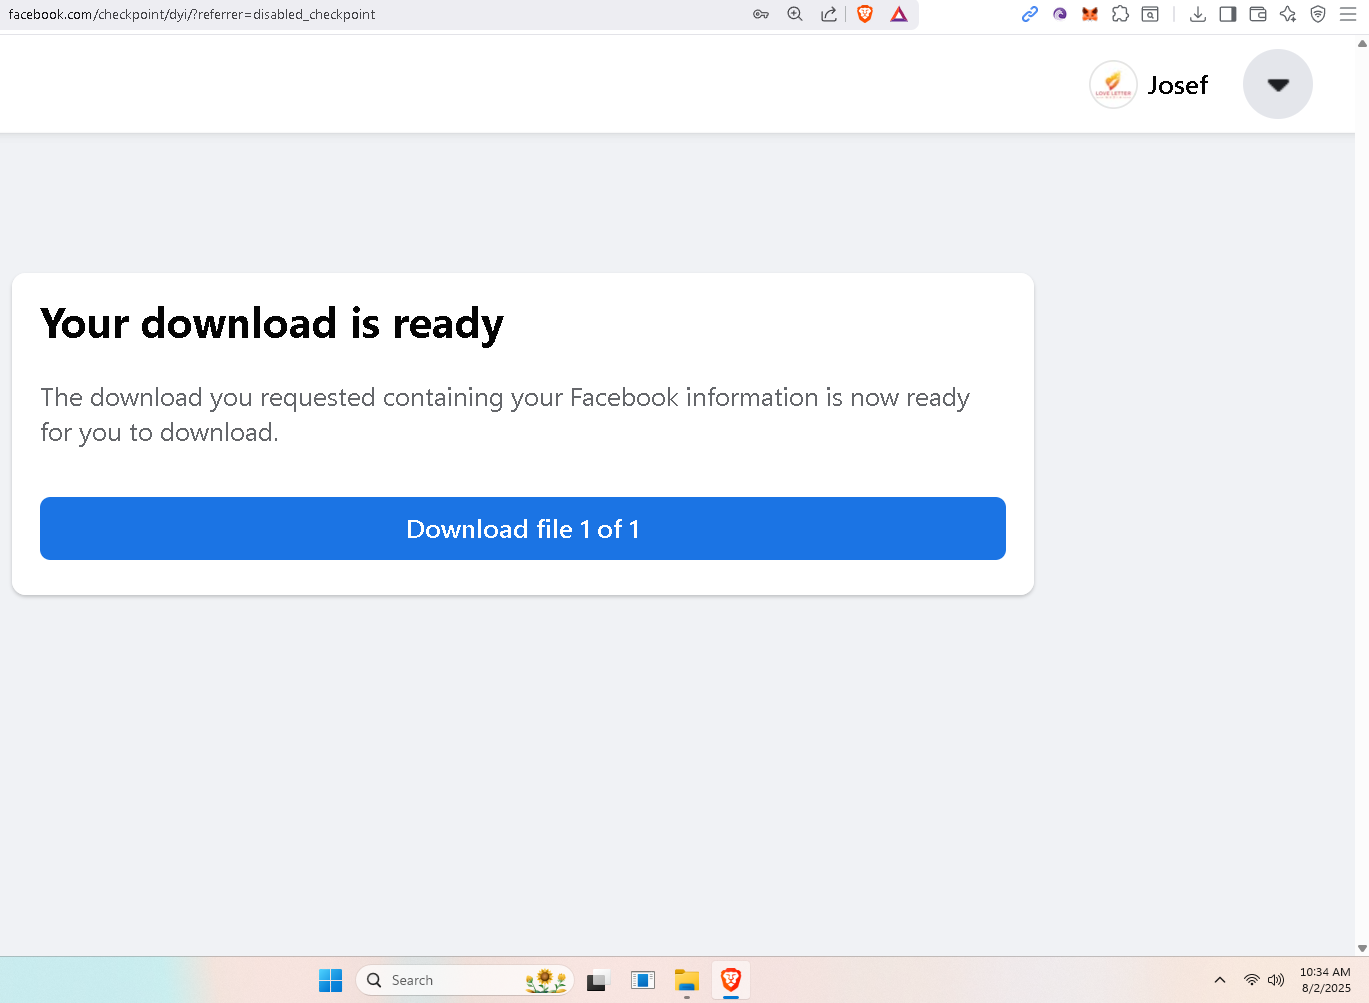Open Leo AI sparkle icon
The image size is (1369, 1003).
tap(1288, 14)
